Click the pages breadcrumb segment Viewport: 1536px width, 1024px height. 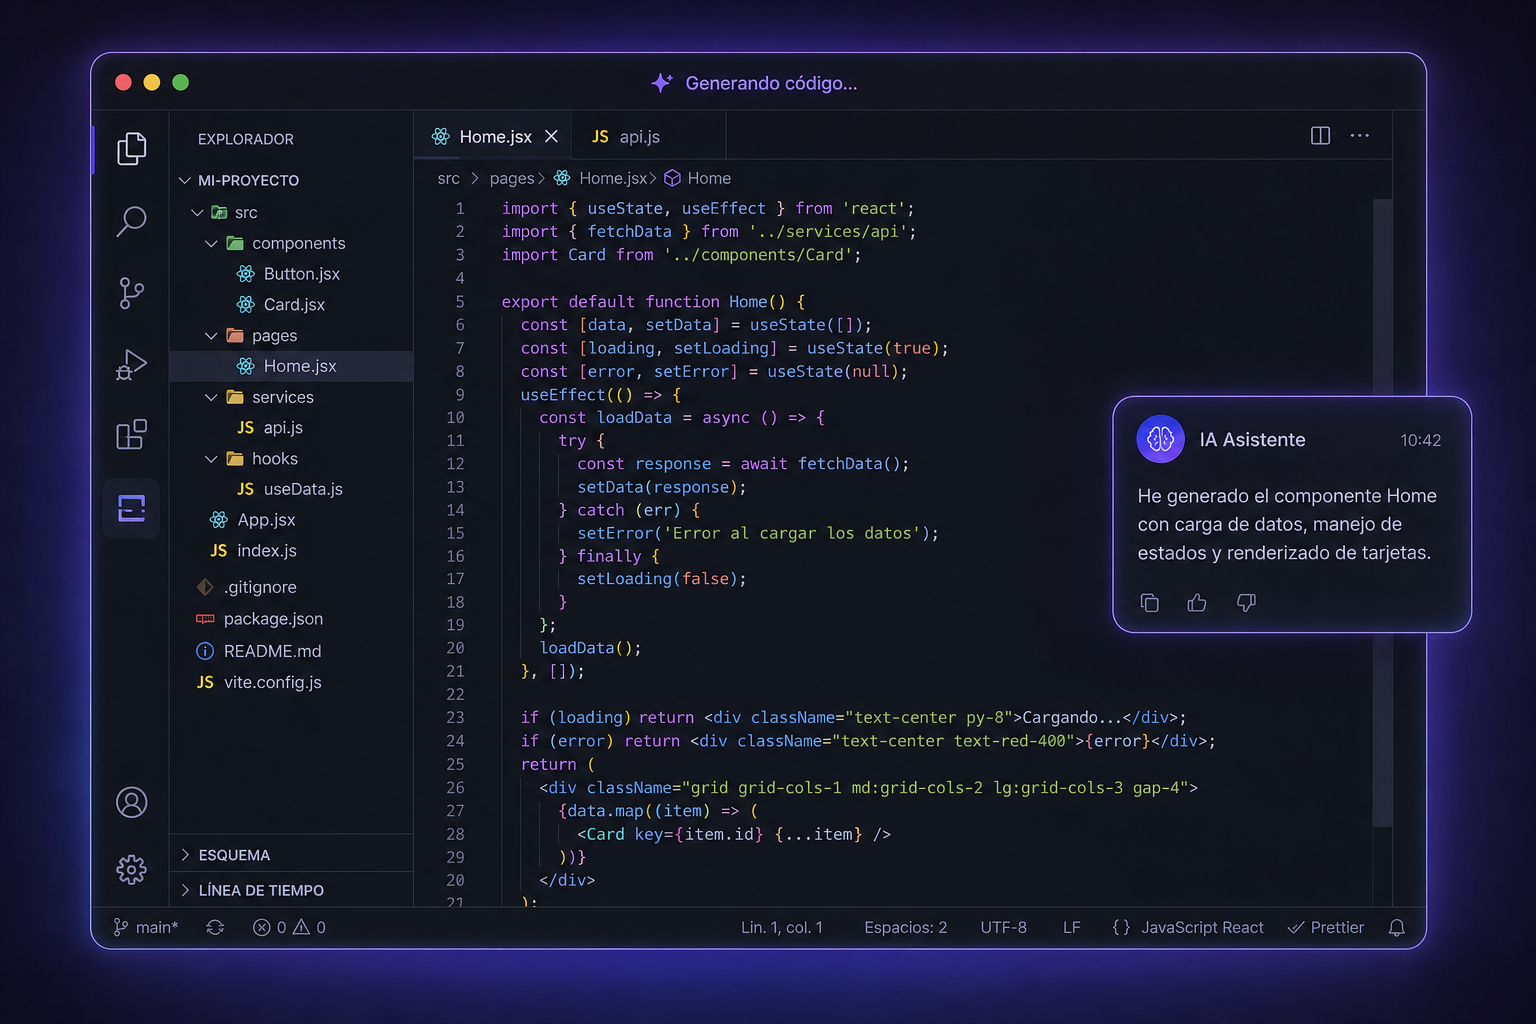point(512,178)
